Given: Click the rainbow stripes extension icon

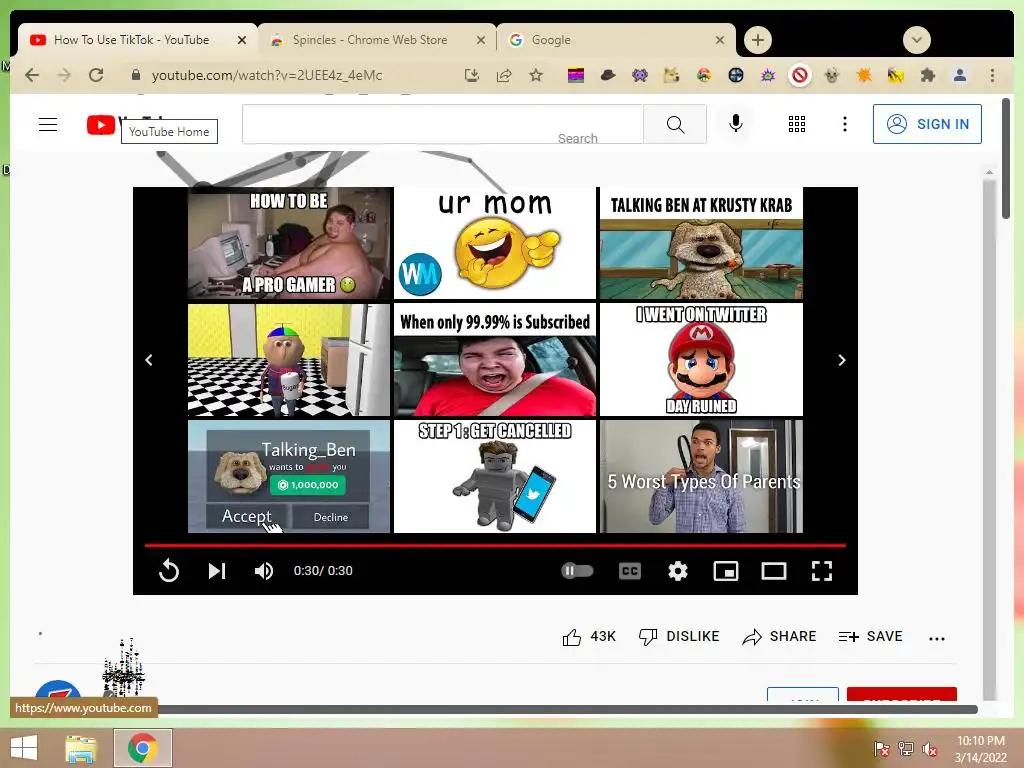Looking at the screenshot, I should pos(575,75).
